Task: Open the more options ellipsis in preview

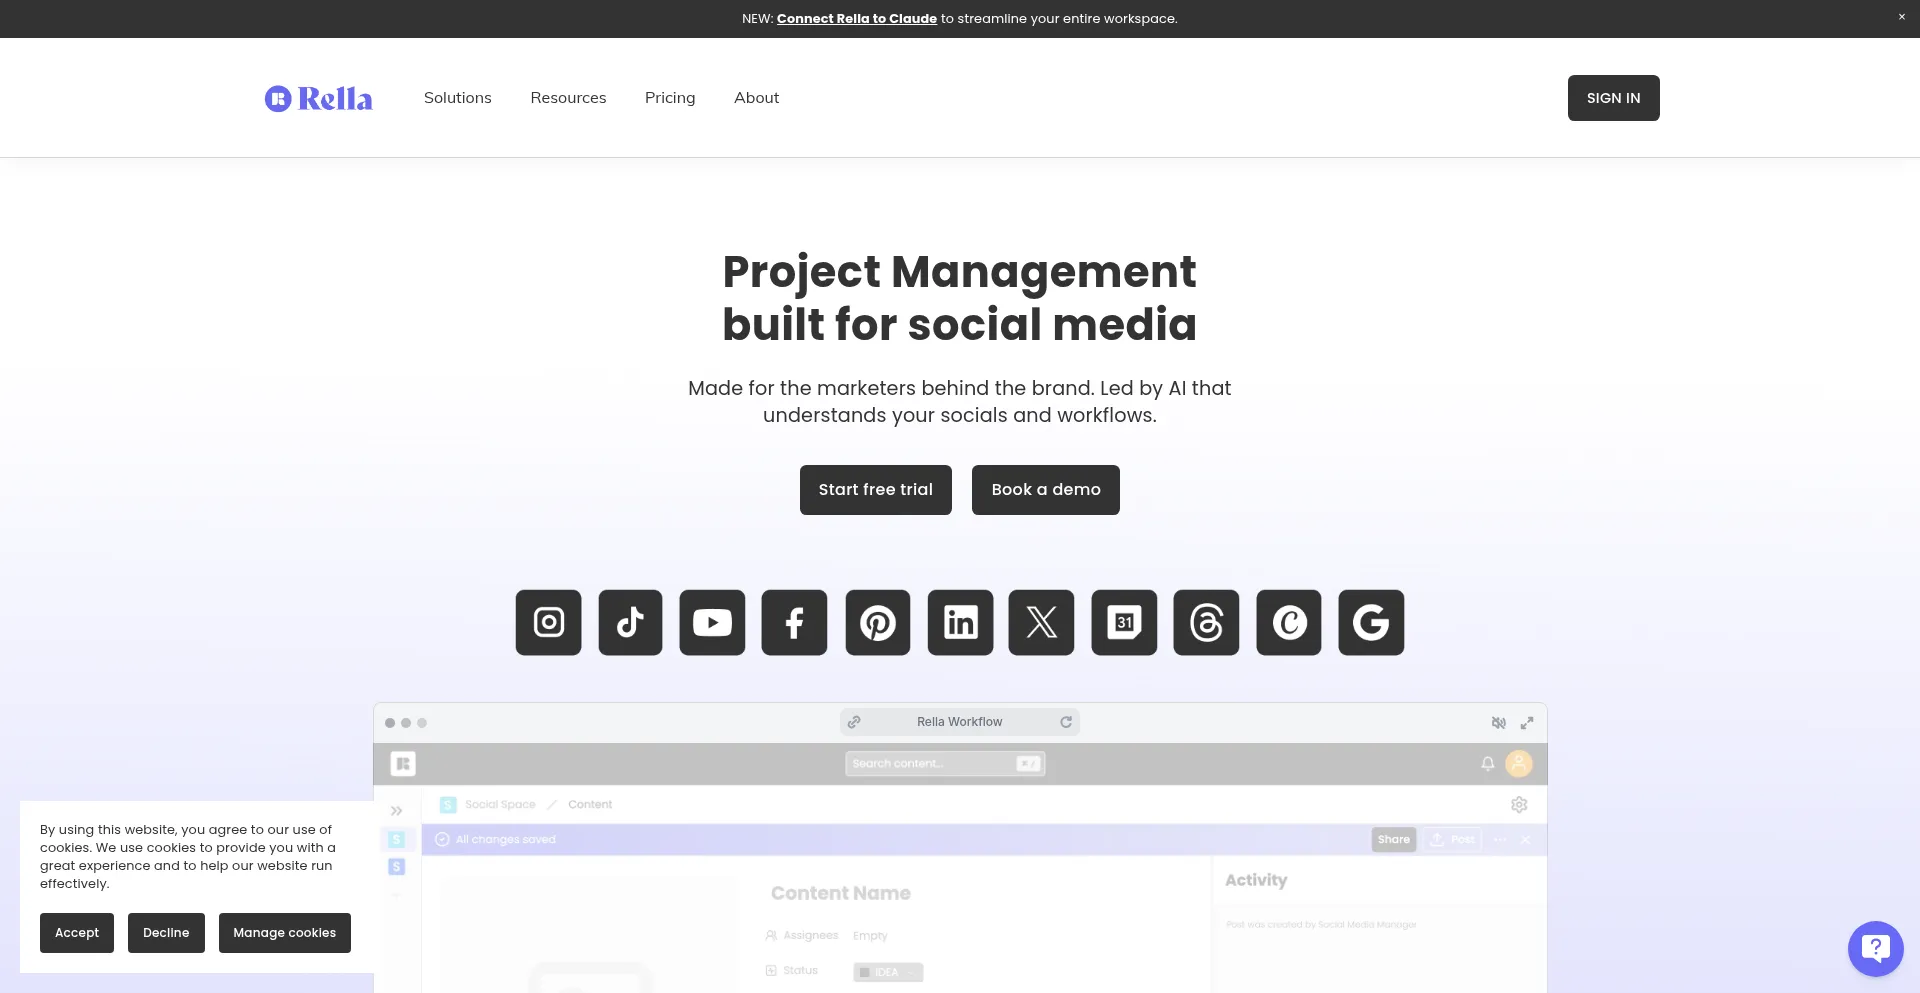Action: point(1500,840)
